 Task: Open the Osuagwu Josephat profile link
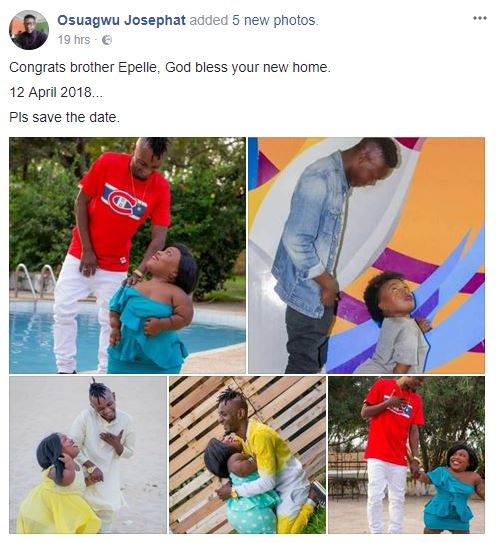(121, 20)
